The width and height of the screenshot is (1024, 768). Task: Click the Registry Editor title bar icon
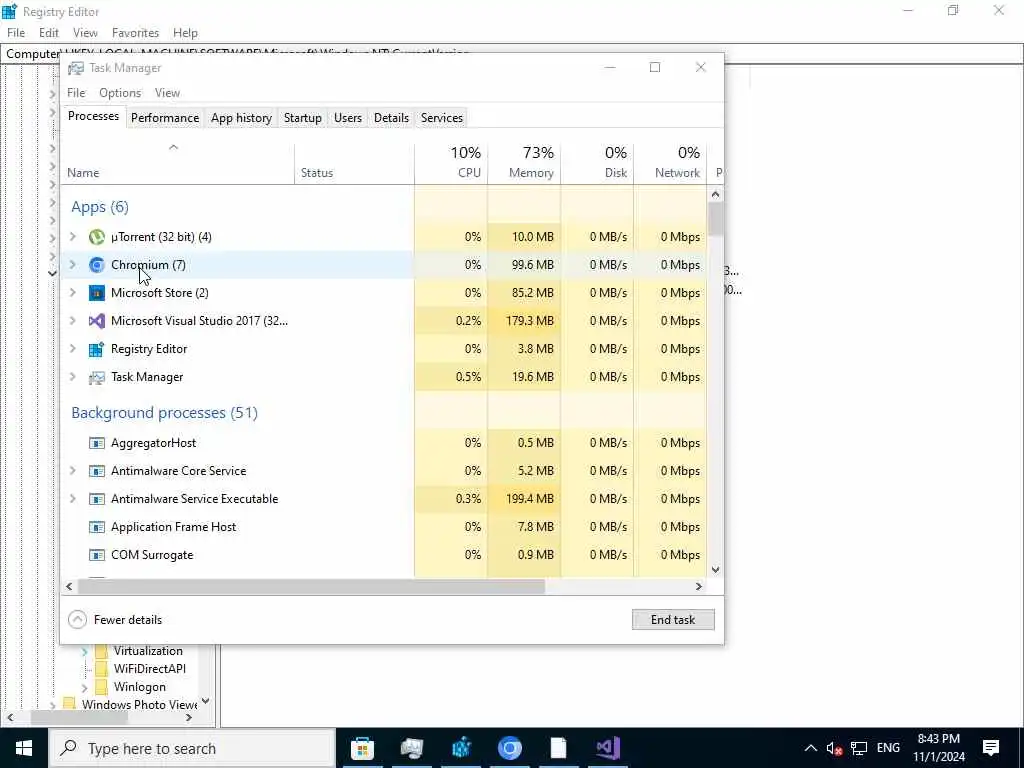pyautogui.click(x=9, y=11)
